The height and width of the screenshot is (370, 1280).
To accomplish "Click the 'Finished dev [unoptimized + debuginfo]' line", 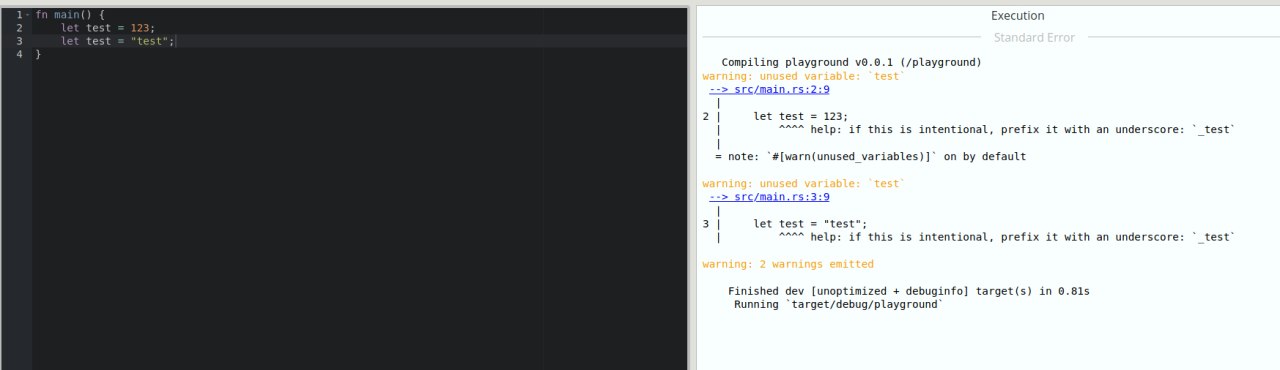I will click(x=908, y=292).
